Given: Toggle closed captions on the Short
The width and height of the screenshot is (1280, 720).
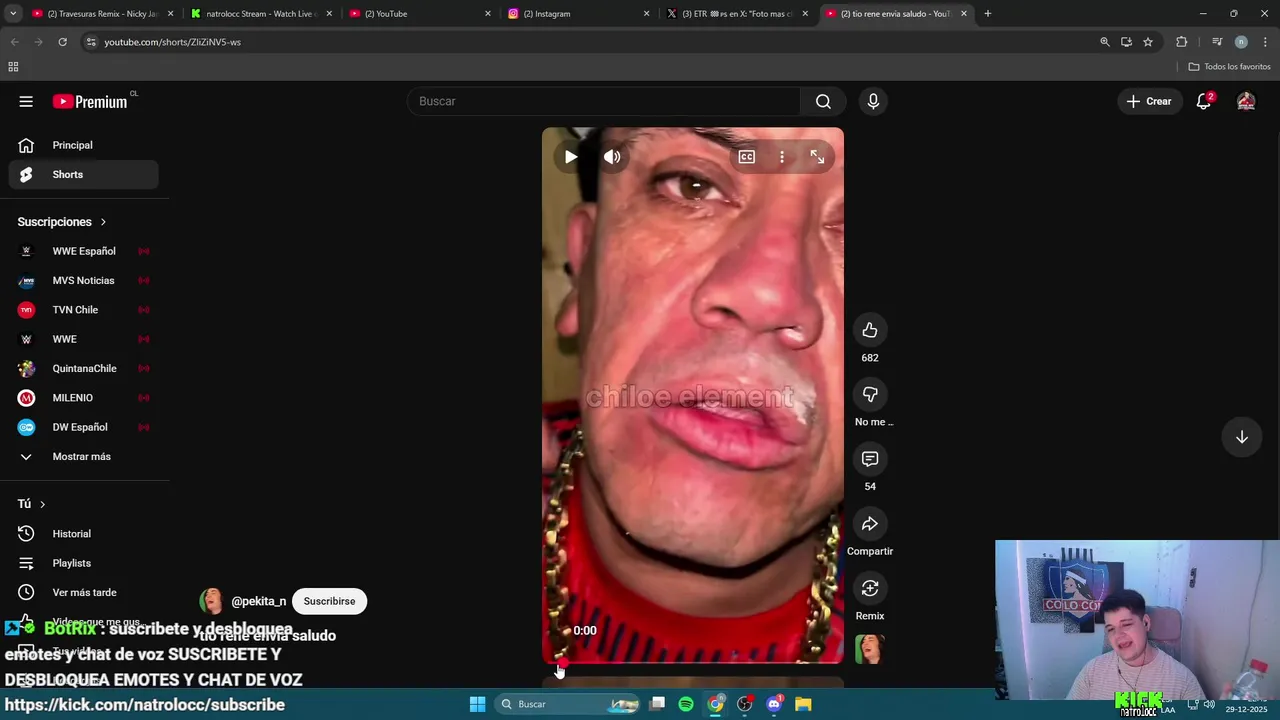Looking at the screenshot, I should click(747, 157).
